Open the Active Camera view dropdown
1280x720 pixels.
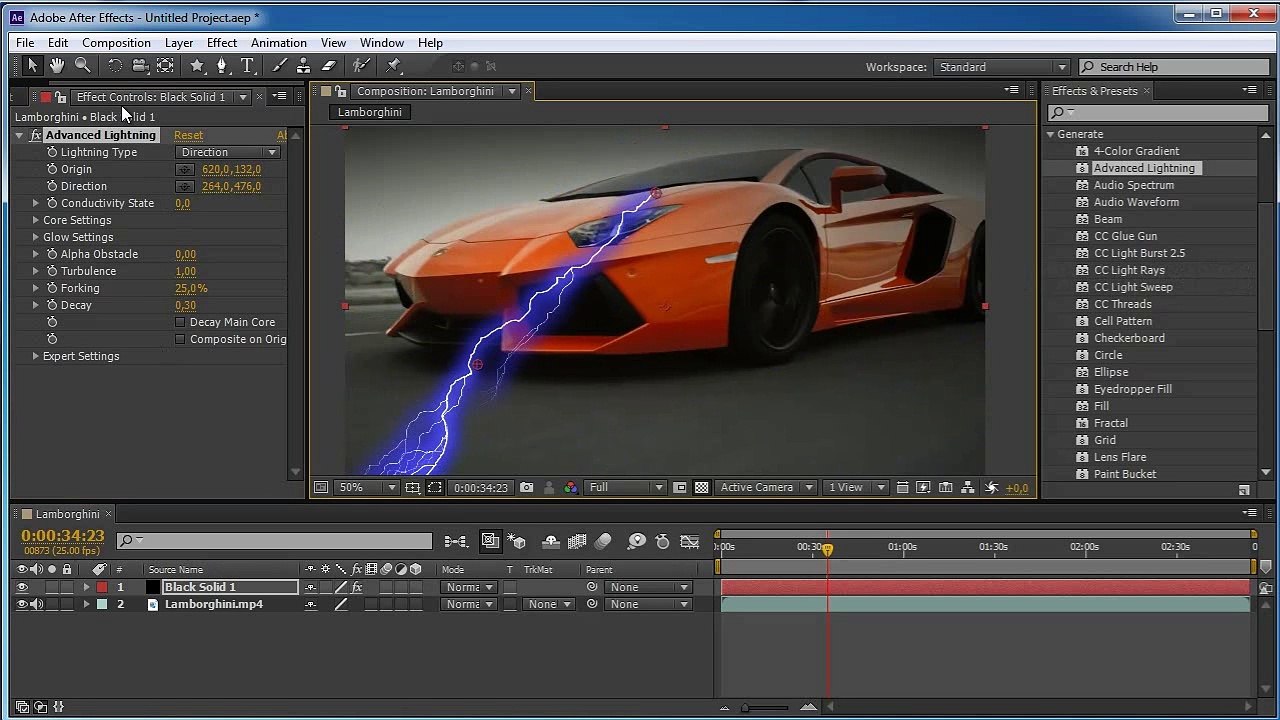tap(765, 488)
